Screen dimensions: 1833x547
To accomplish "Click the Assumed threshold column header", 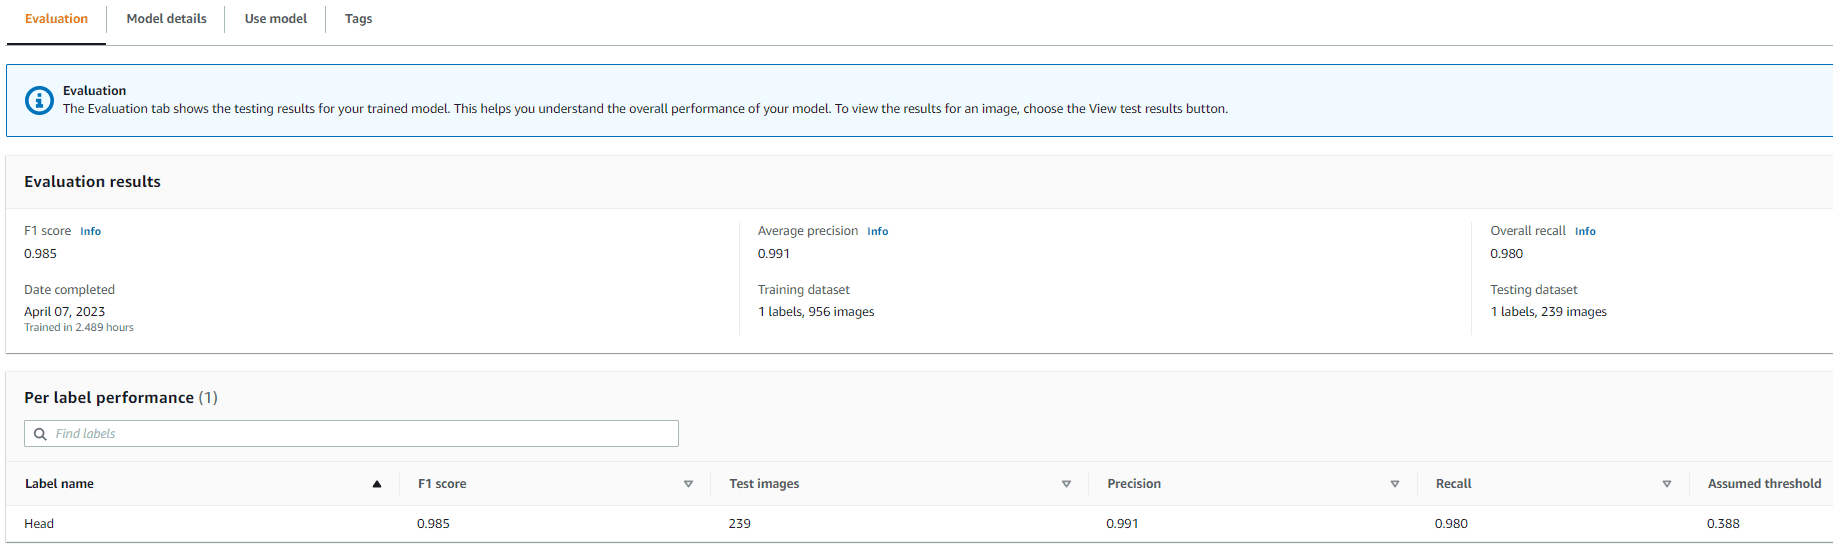I will (x=1764, y=484).
